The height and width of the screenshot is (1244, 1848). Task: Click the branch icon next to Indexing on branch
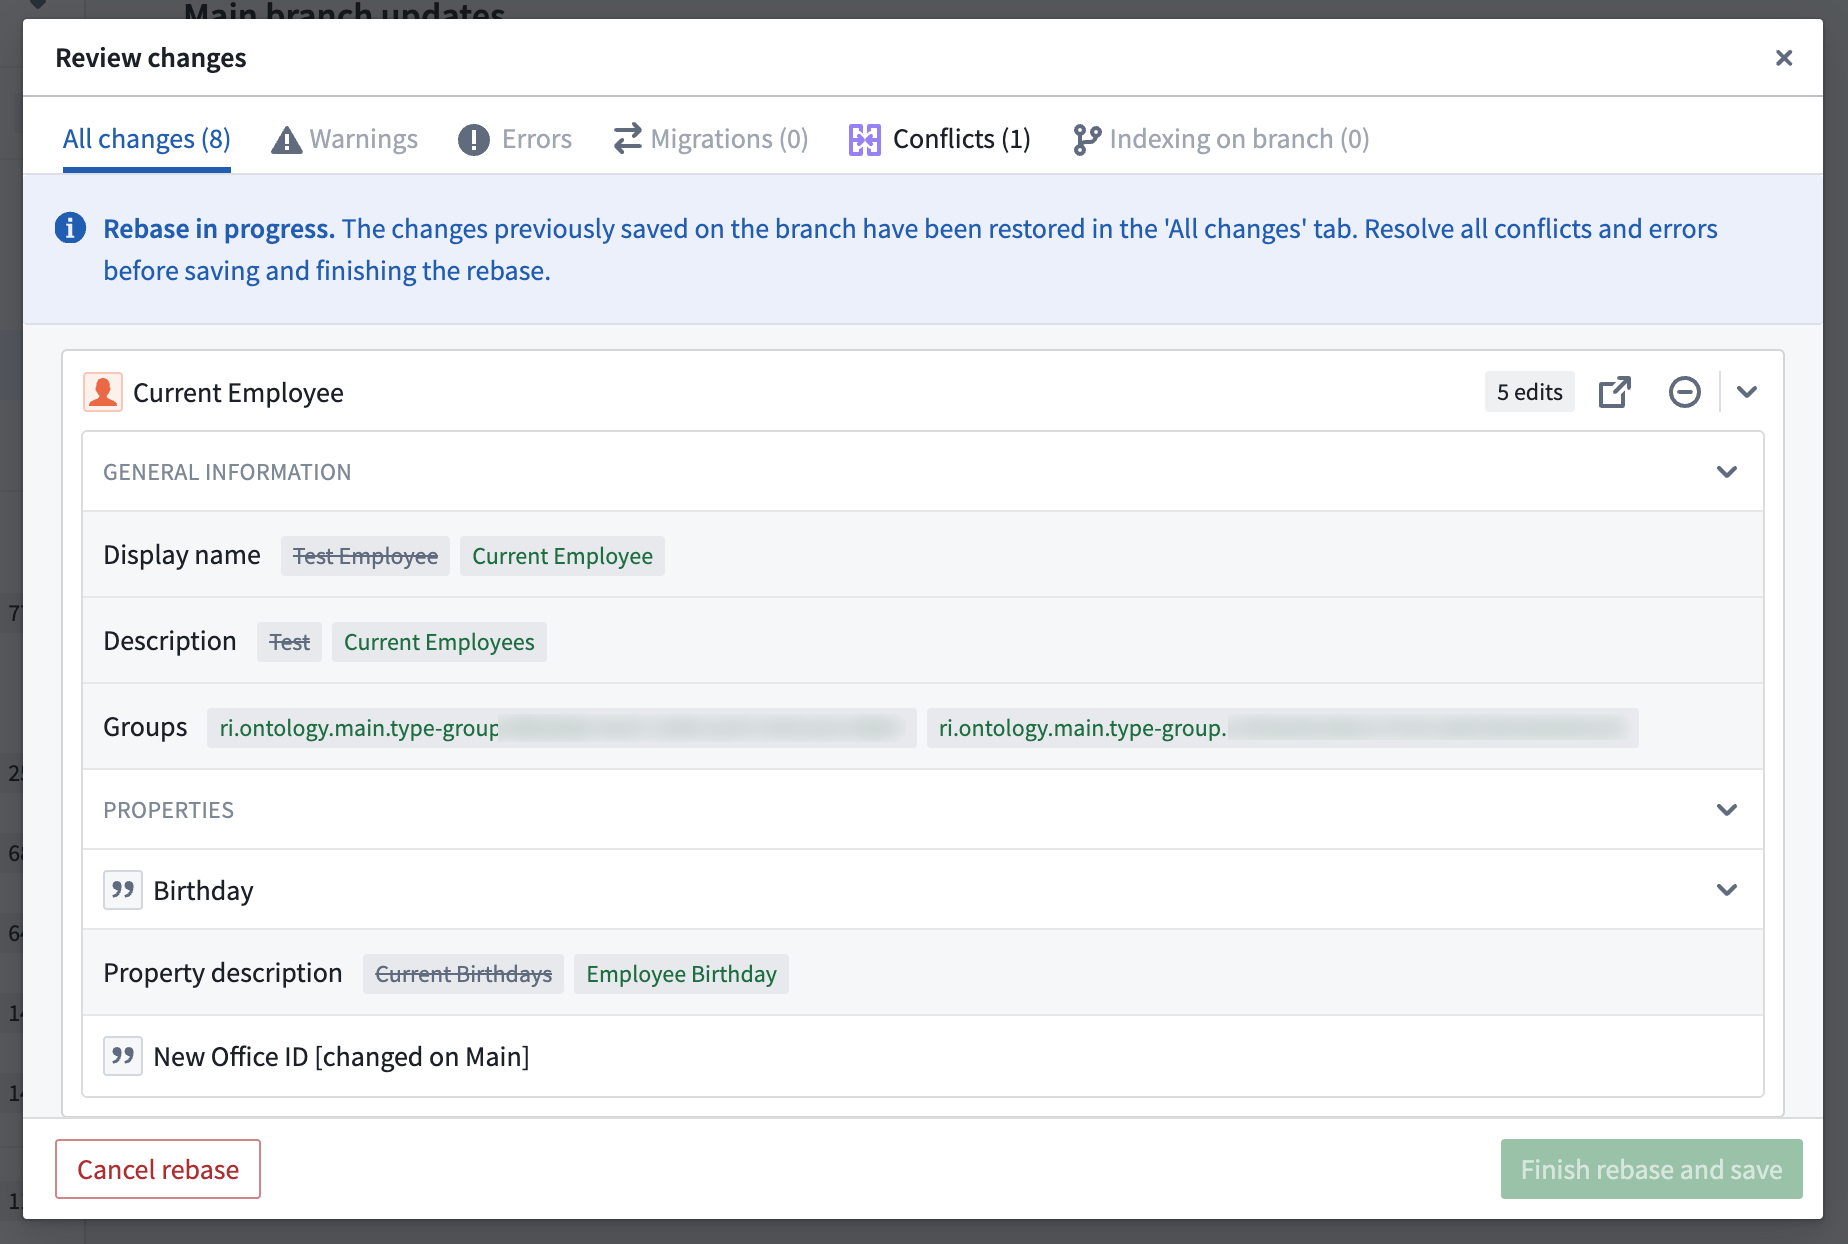click(1086, 139)
